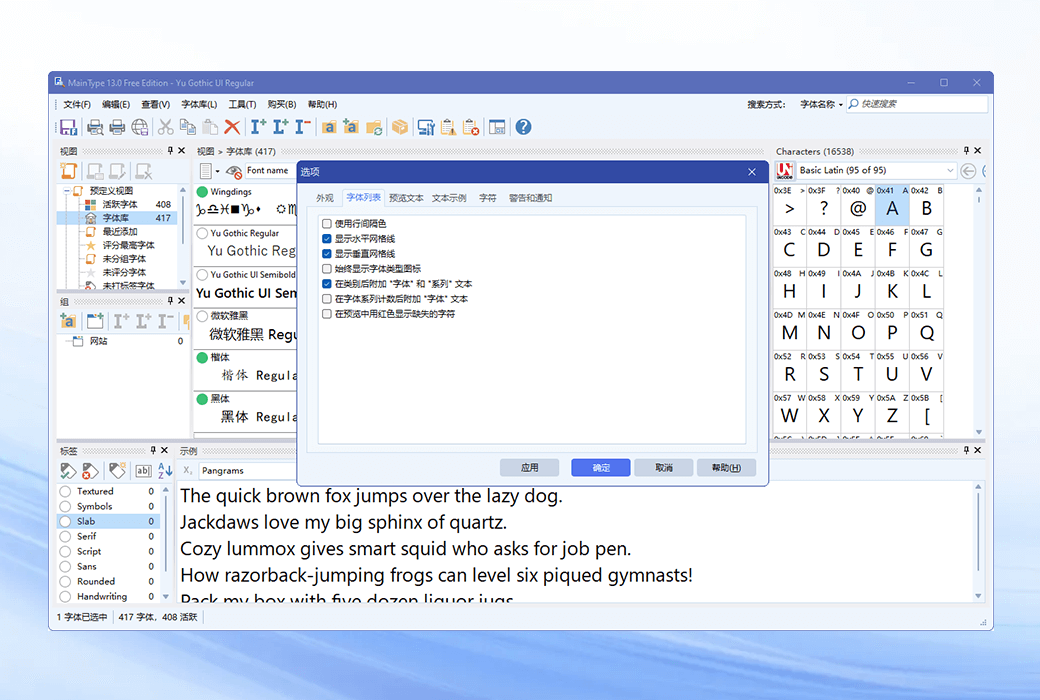Click the red X Delete icon
This screenshot has width=1040, height=700.
[x=232, y=127]
